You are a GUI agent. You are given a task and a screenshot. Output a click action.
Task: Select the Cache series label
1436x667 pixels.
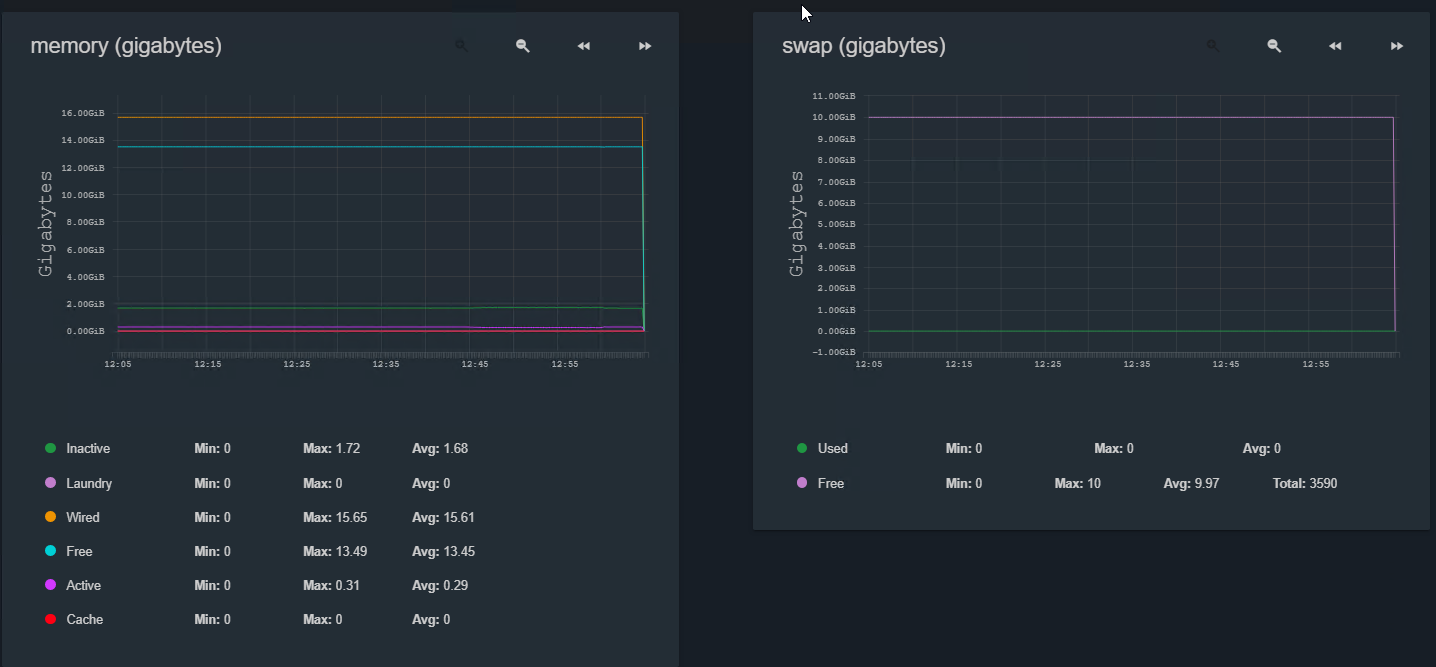tap(85, 619)
